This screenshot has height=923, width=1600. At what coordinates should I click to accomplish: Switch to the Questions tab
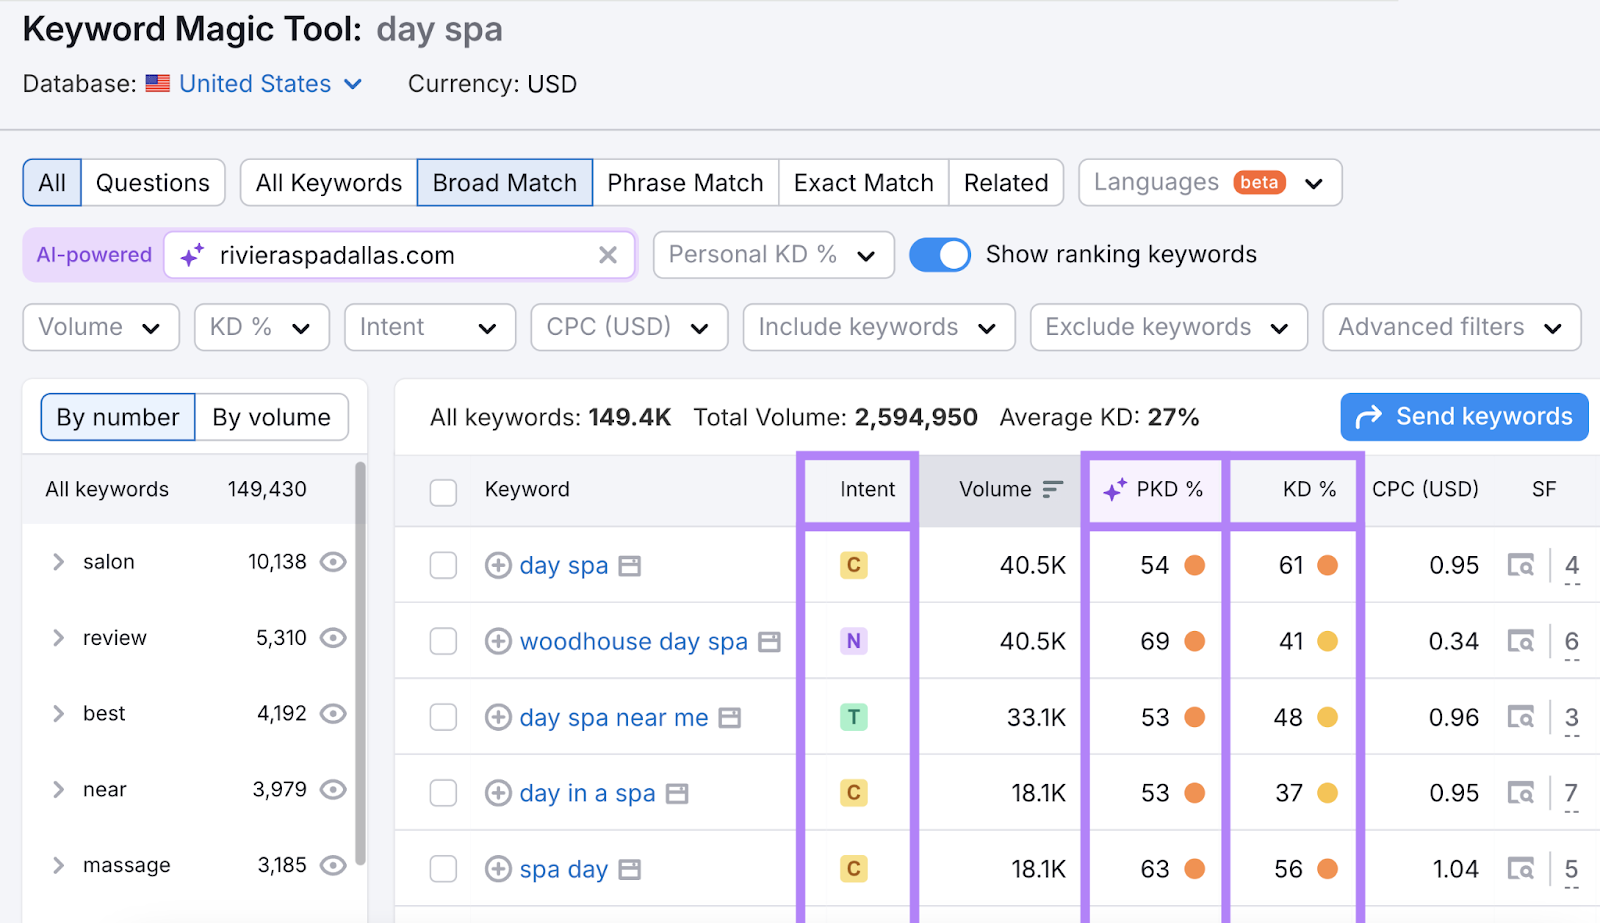[x=153, y=182]
